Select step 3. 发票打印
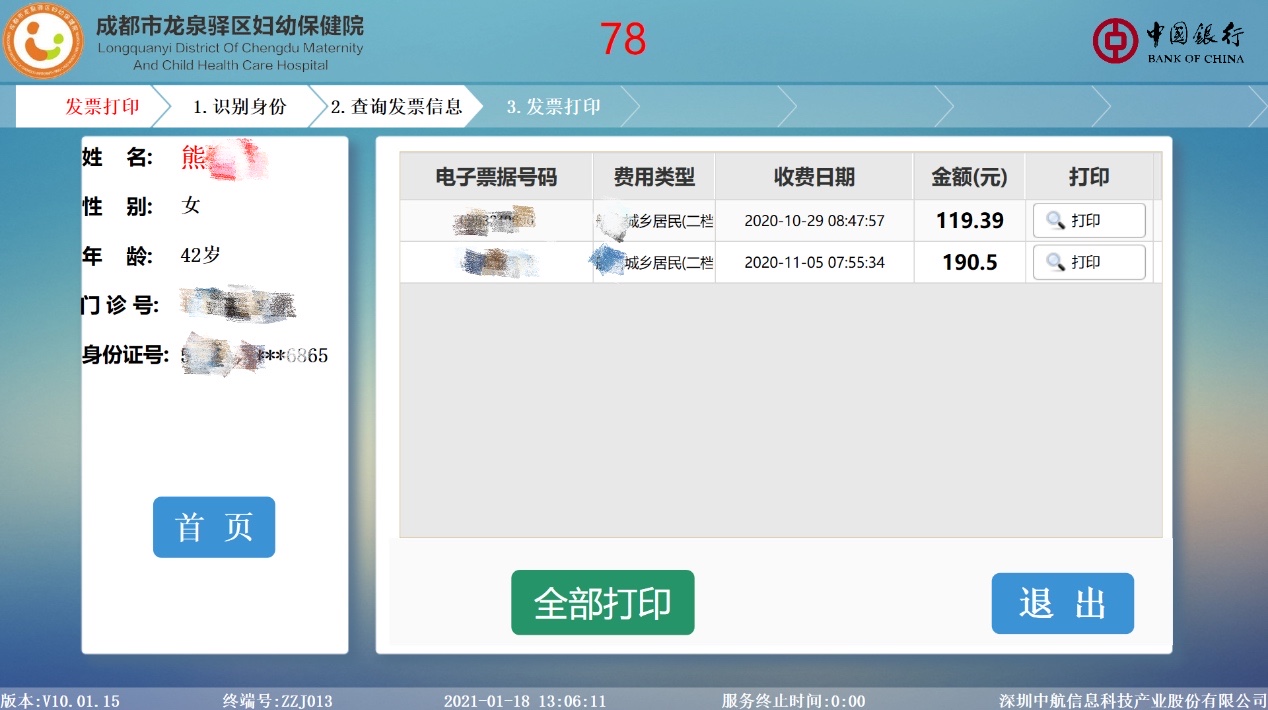This screenshot has height=710, width=1268. click(553, 107)
